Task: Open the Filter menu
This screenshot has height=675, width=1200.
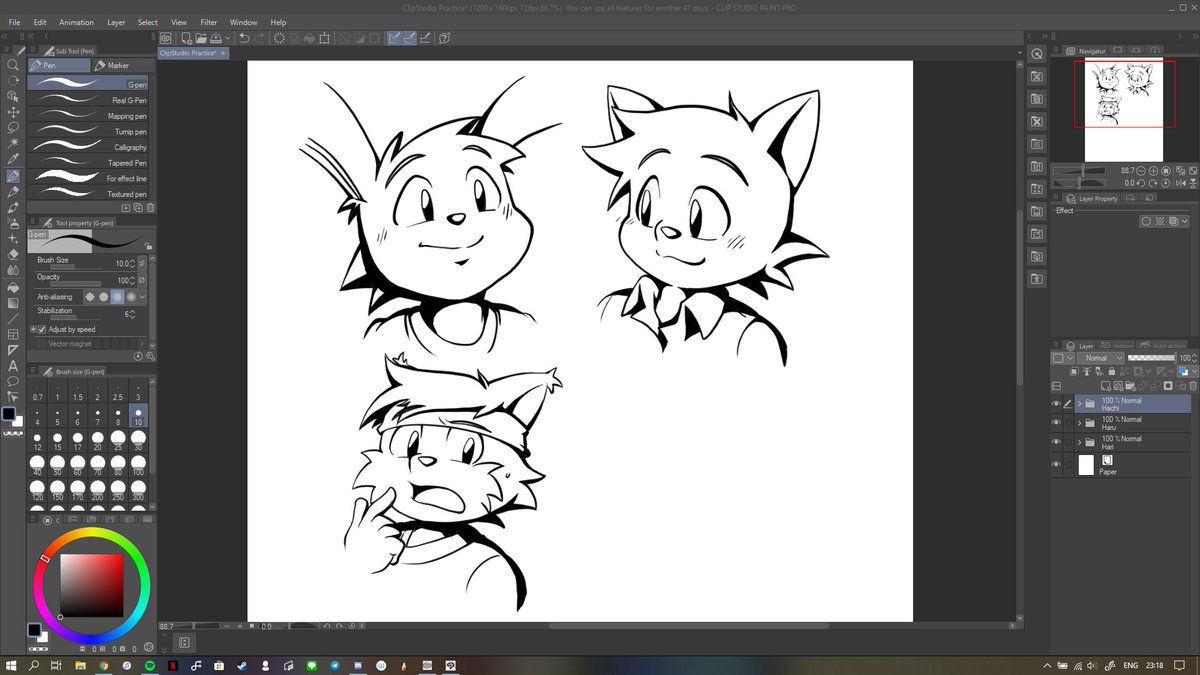Action: point(208,22)
